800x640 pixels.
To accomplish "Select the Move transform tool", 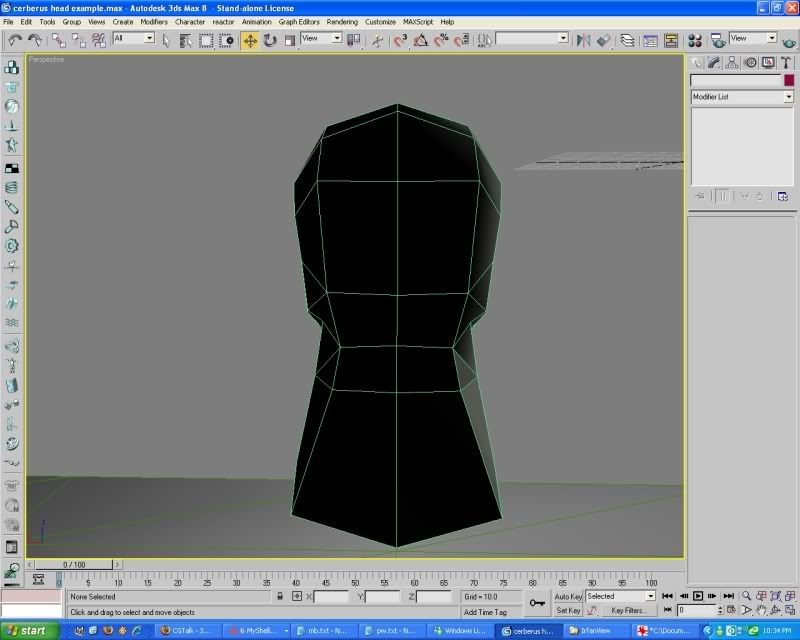I will click(249, 40).
